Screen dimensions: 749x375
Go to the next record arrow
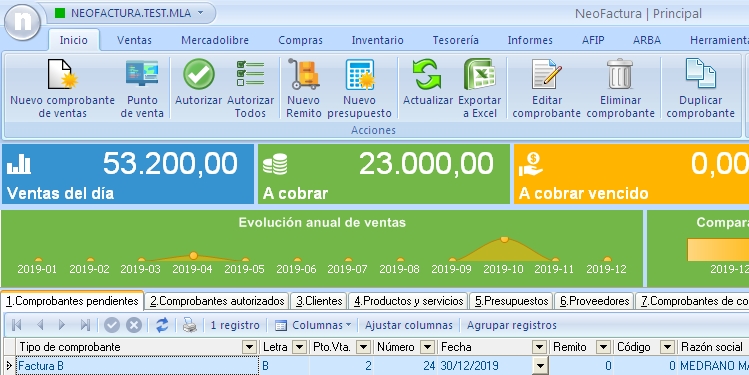point(62,325)
